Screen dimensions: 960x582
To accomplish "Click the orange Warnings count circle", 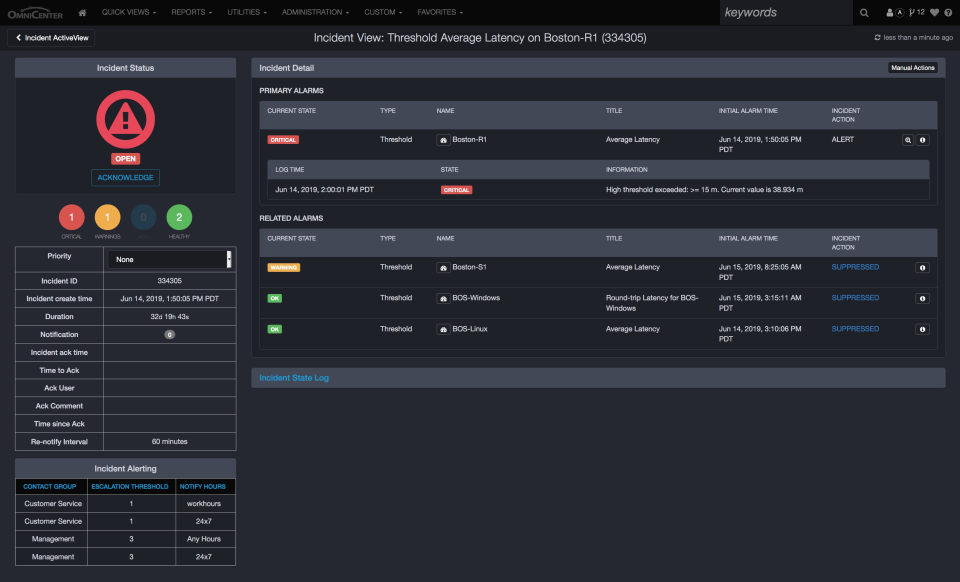I will pos(107,217).
